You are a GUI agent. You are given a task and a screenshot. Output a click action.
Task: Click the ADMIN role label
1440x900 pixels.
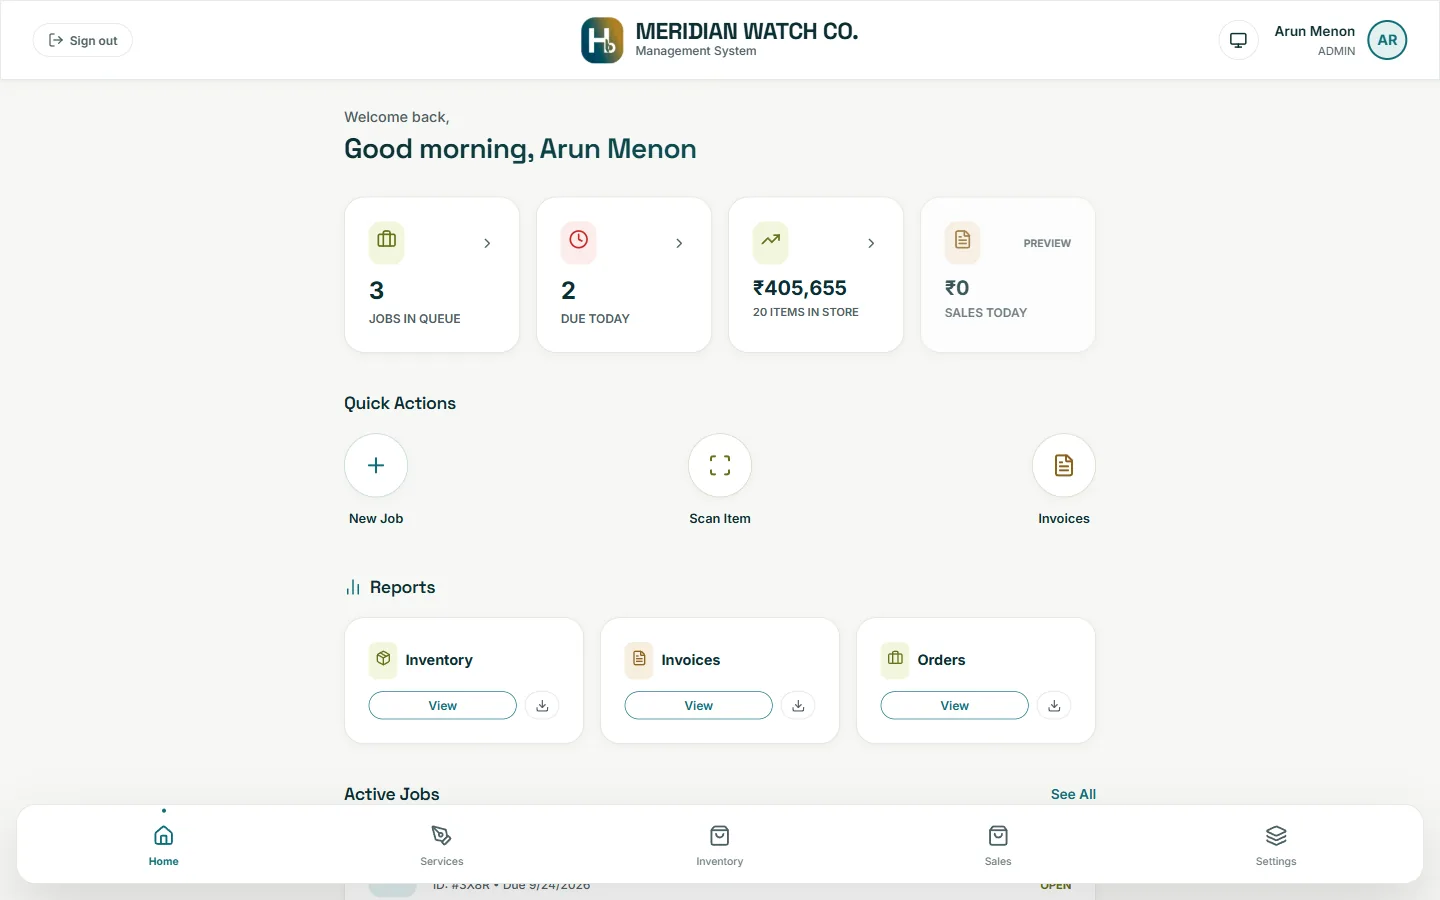point(1337,51)
